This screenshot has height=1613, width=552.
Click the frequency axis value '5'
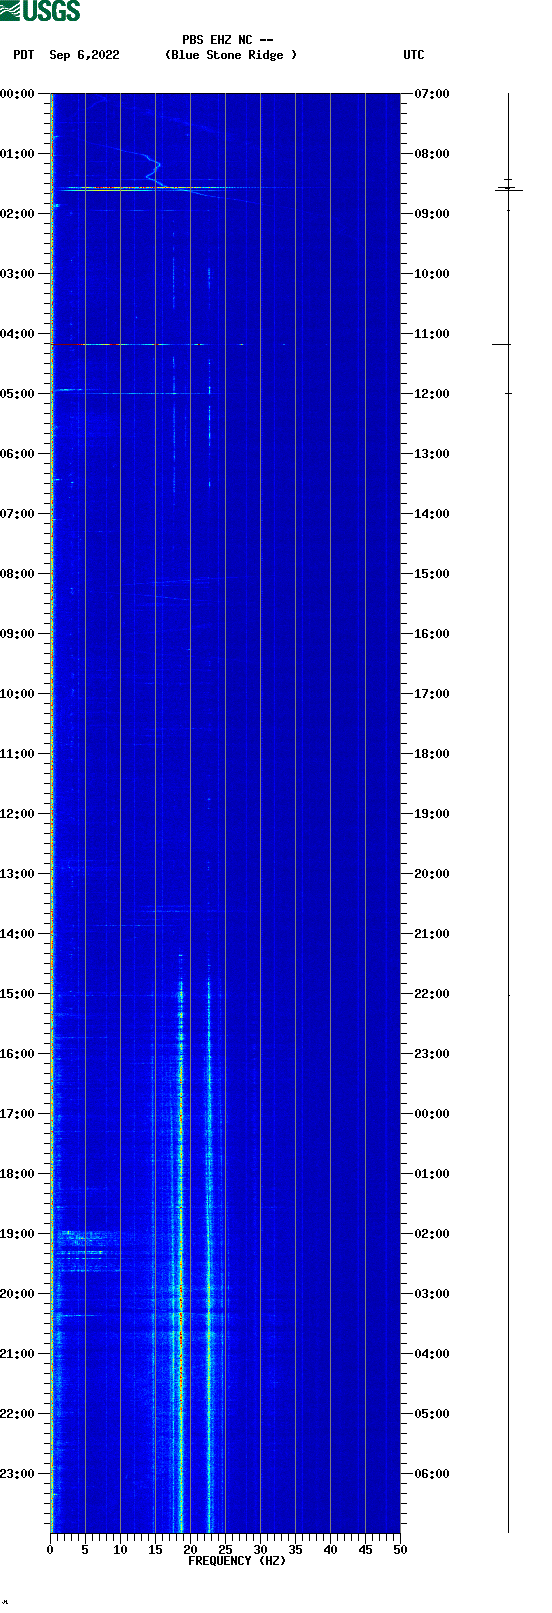tap(85, 1550)
